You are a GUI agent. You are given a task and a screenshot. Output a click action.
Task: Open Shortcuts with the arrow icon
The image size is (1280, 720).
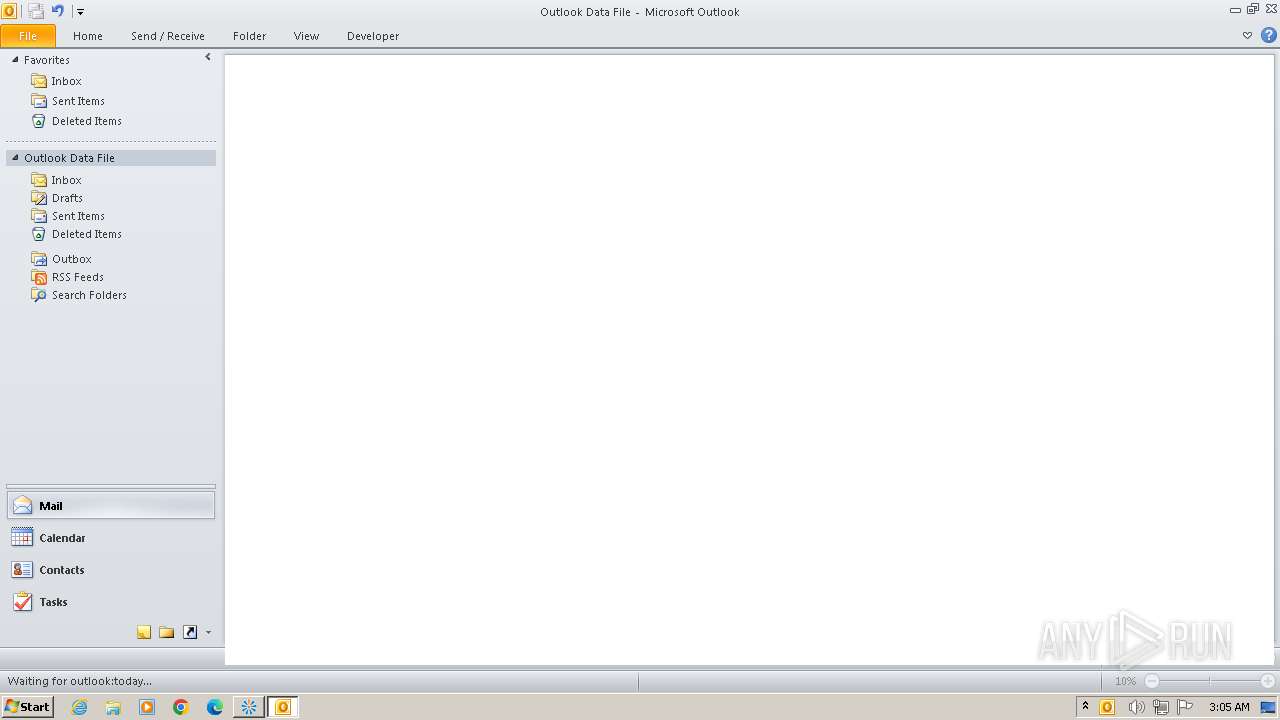(190, 632)
